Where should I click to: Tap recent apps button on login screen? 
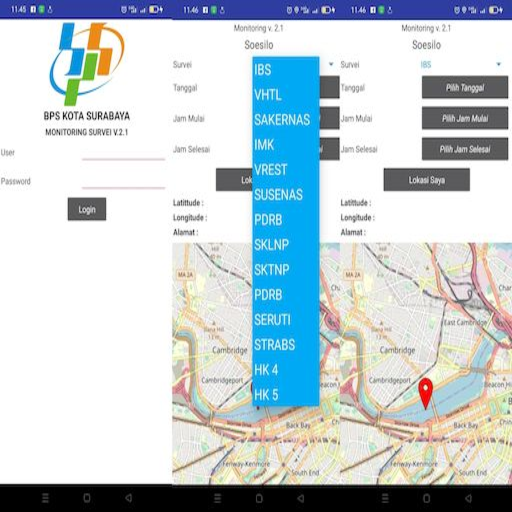tap(45, 498)
